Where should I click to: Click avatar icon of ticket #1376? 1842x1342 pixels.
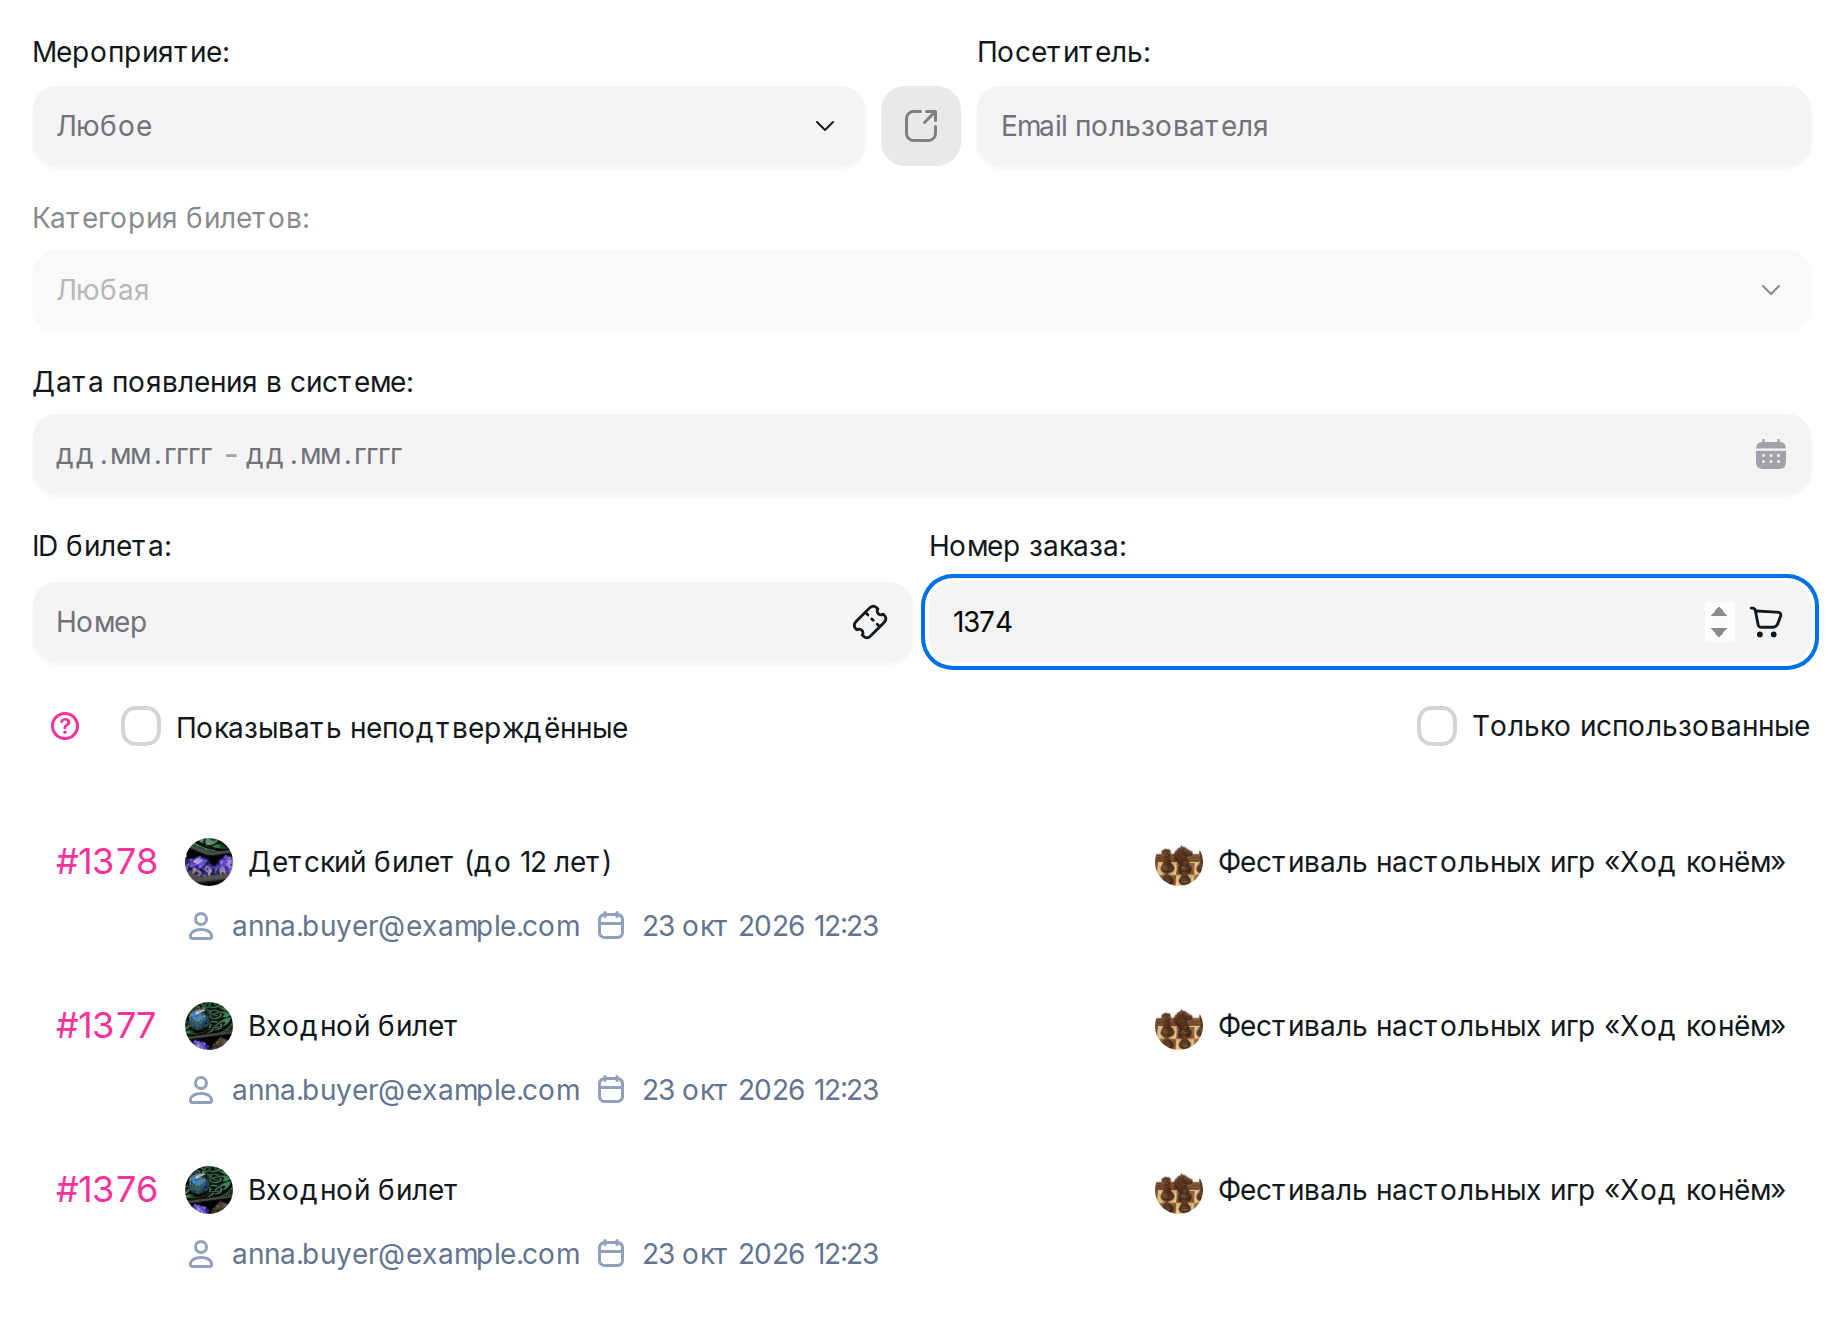[x=209, y=1190]
